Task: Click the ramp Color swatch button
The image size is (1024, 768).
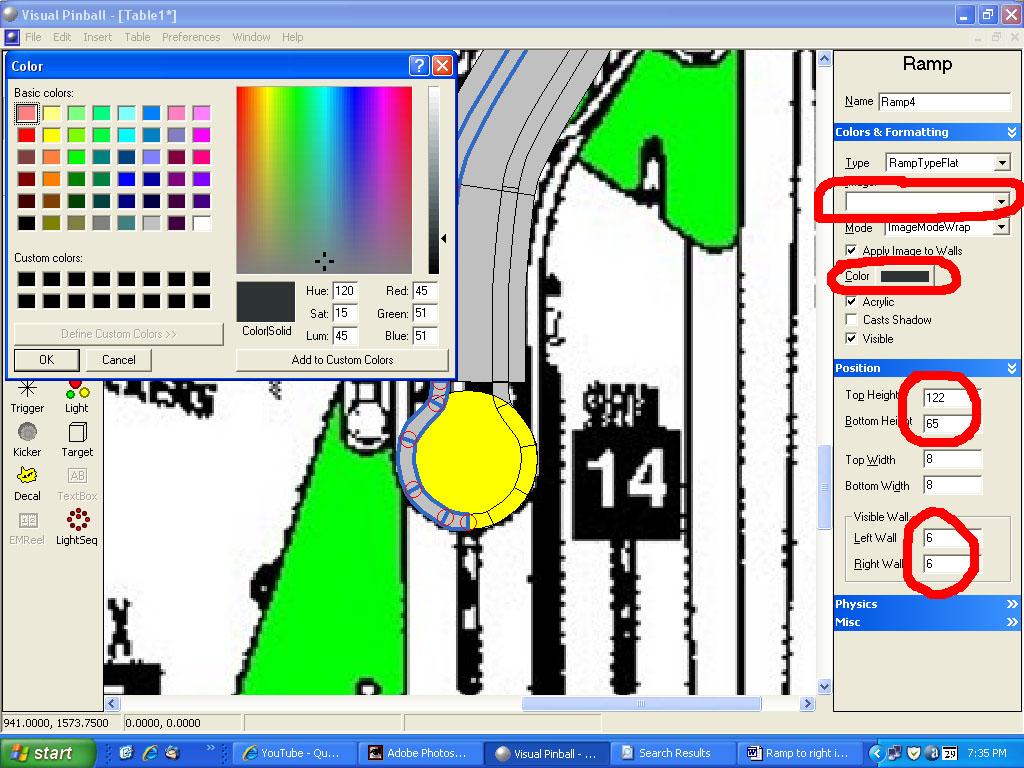Action: (904, 276)
